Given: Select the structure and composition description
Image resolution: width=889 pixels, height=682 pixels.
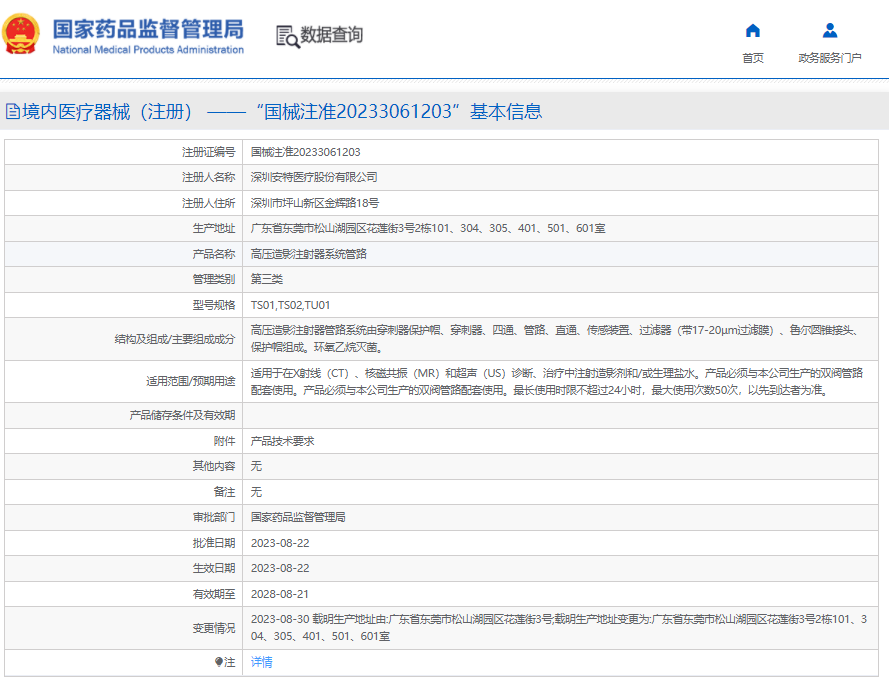Looking at the screenshot, I should coord(557,338).
